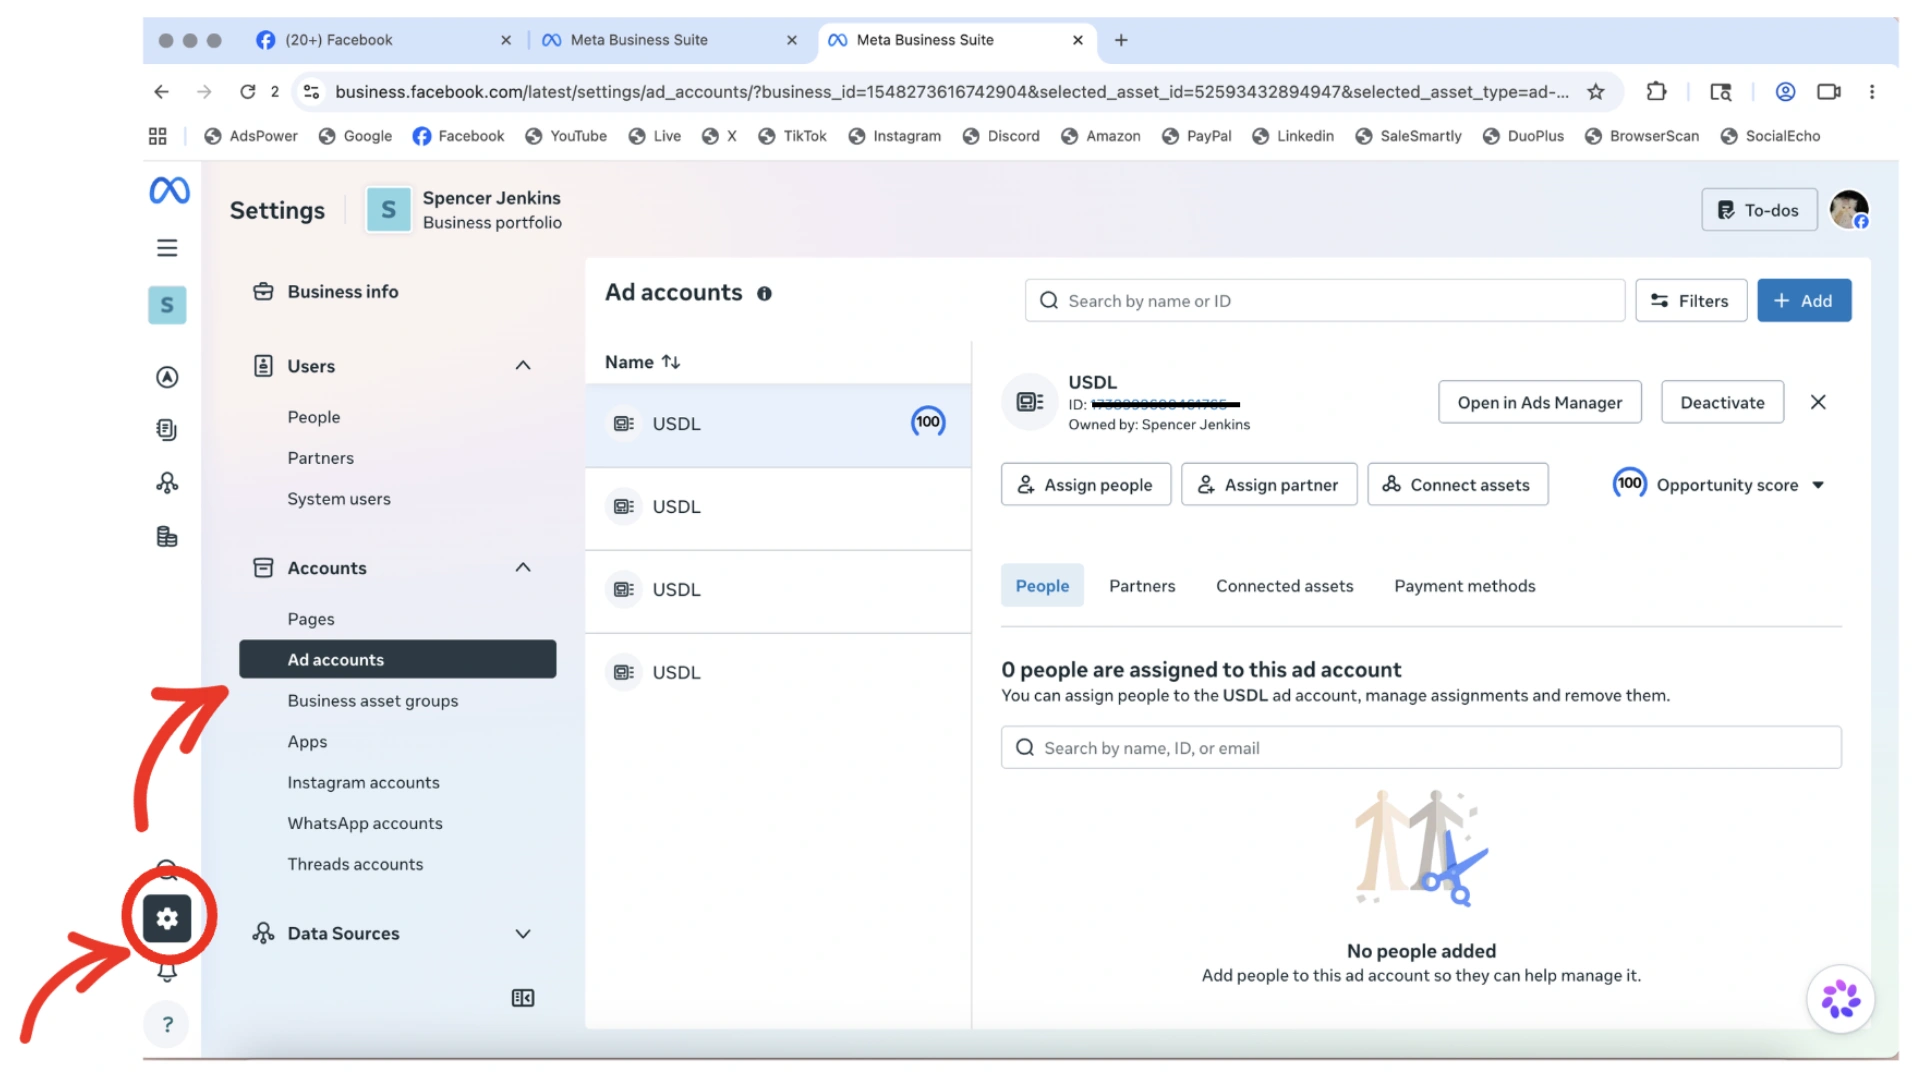Click the Deactivate button

coord(1722,402)
